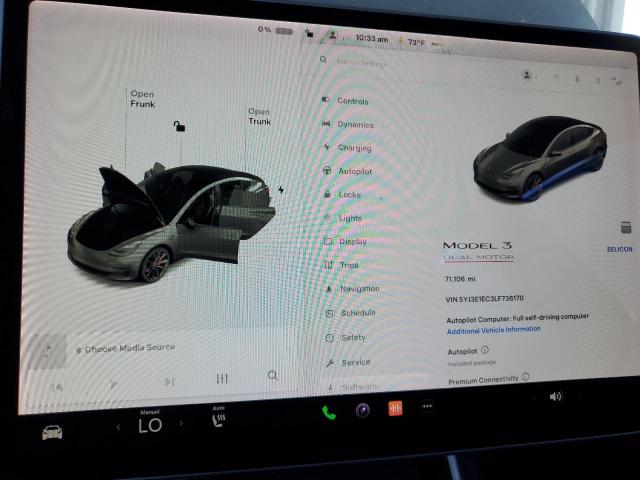Tap the volume speaker icon
Image resolution: width=640 pixels, height=480 pixels.
556,396
